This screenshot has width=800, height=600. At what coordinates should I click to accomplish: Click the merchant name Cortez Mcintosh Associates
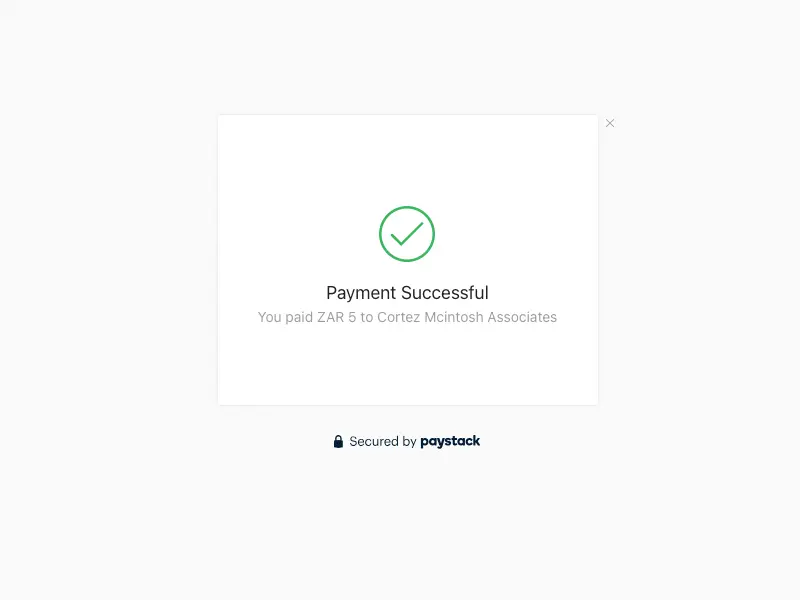467,317
